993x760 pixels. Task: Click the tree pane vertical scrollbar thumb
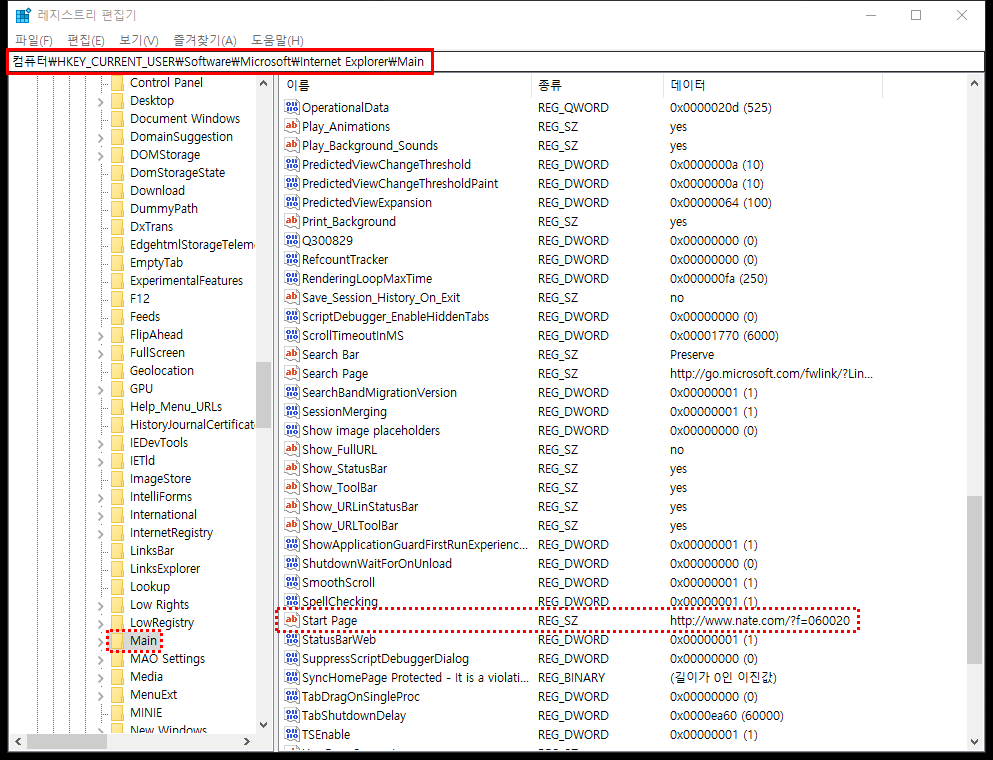tap(263, 395)
